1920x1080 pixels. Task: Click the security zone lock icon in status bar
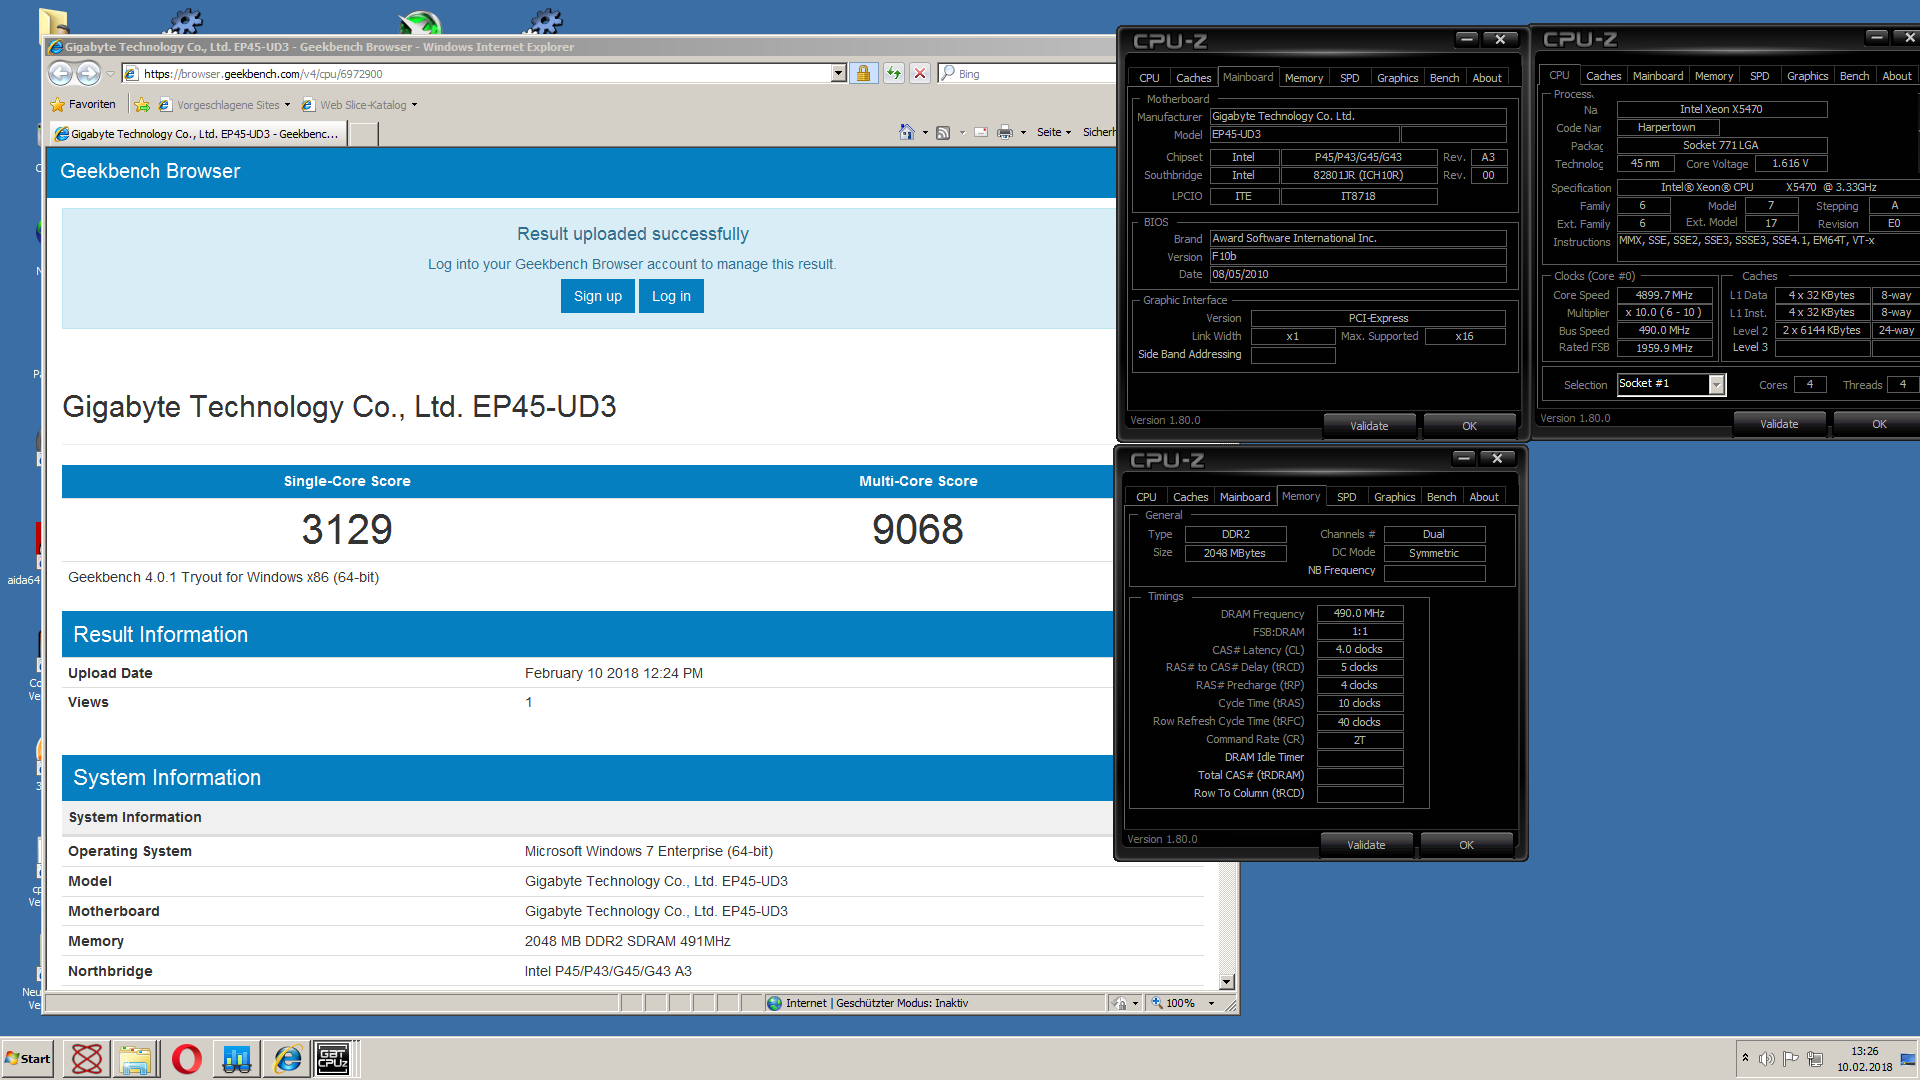(x=1120, y=1003)
